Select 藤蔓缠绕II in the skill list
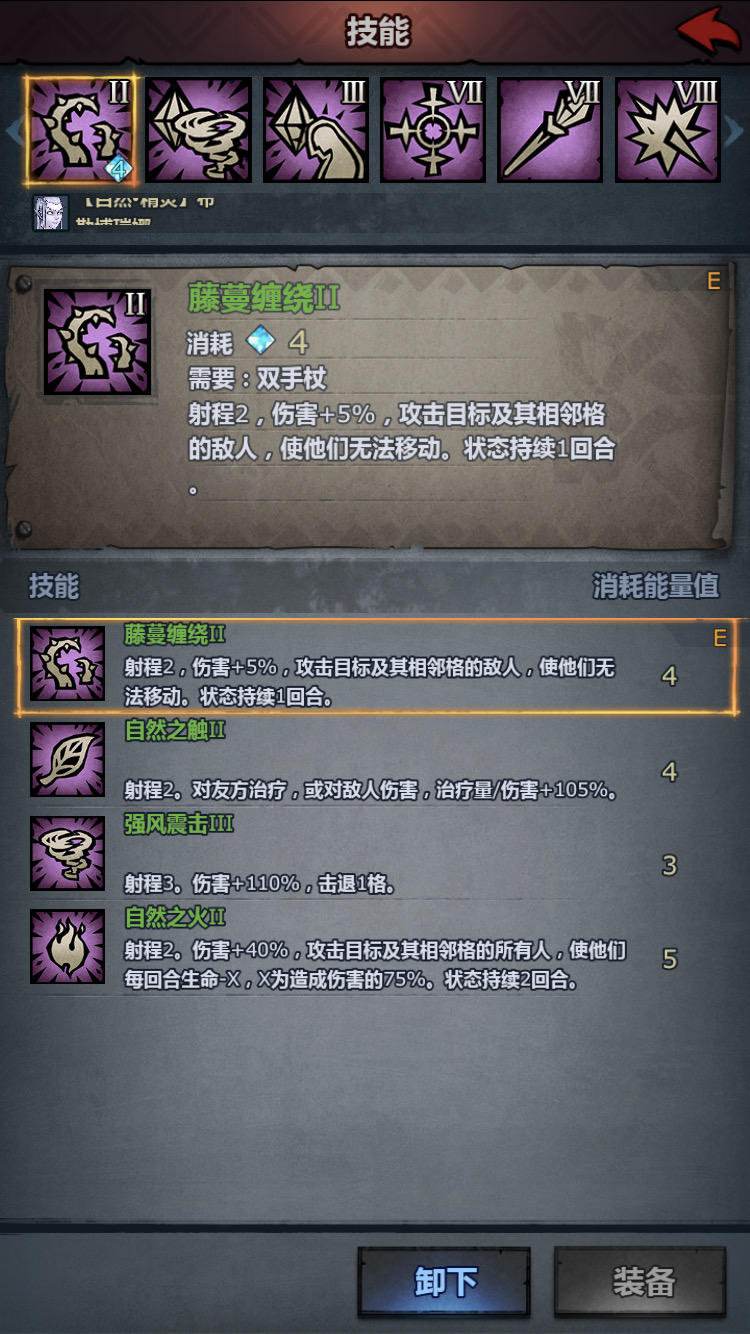The width and height of the screenshot is (750, 1334). coord(375,666)
